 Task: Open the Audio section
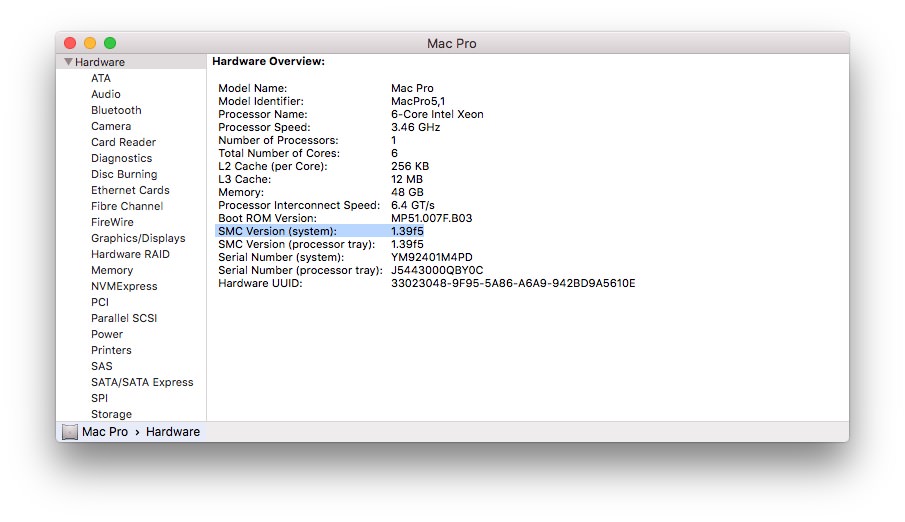[106, 94]
